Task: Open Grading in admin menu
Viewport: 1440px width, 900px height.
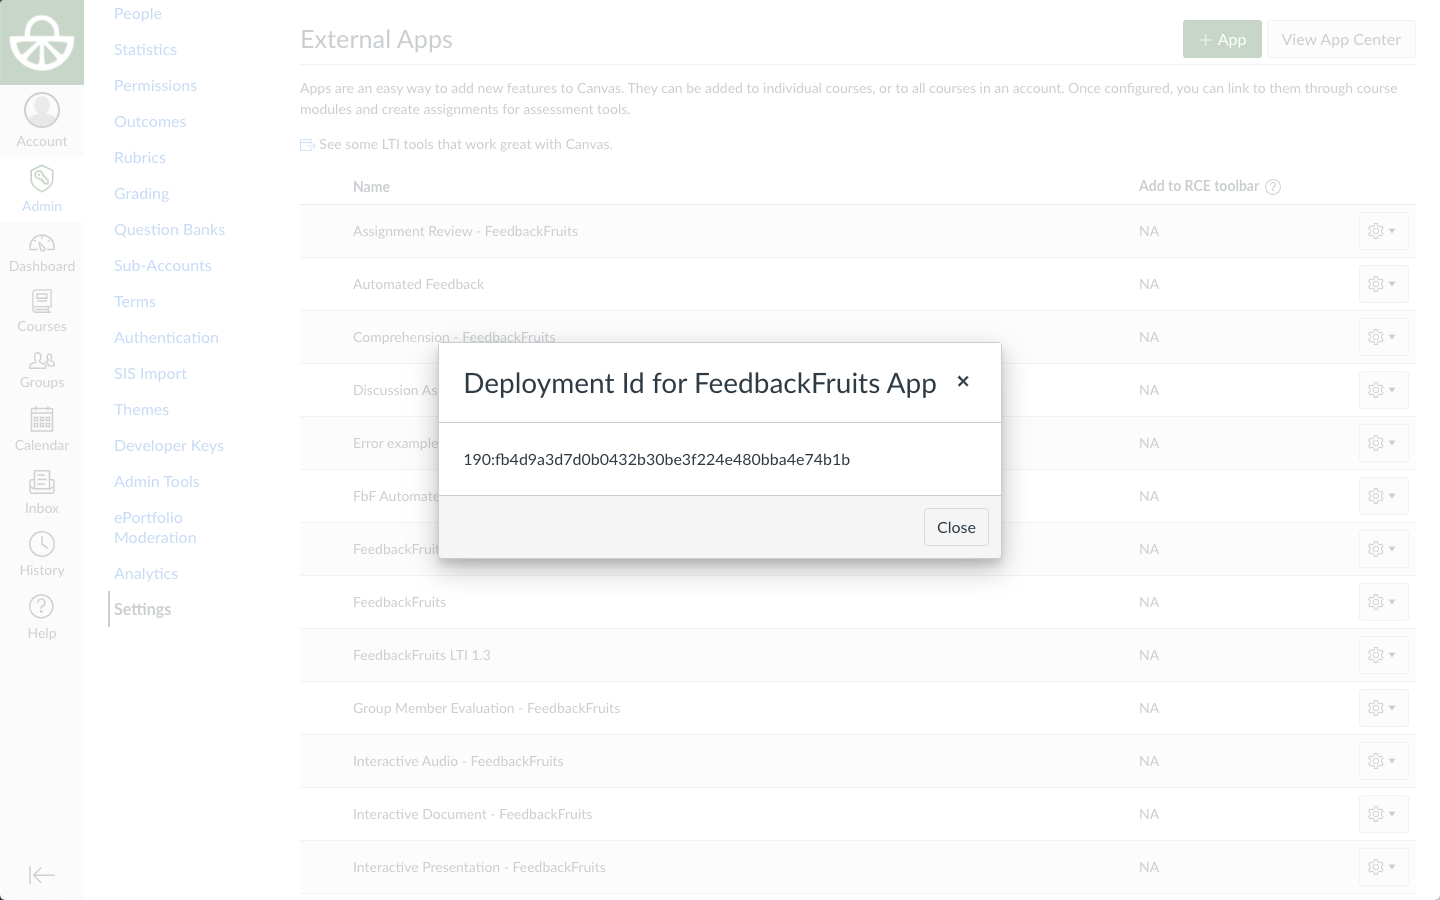Action: [141, 194]
